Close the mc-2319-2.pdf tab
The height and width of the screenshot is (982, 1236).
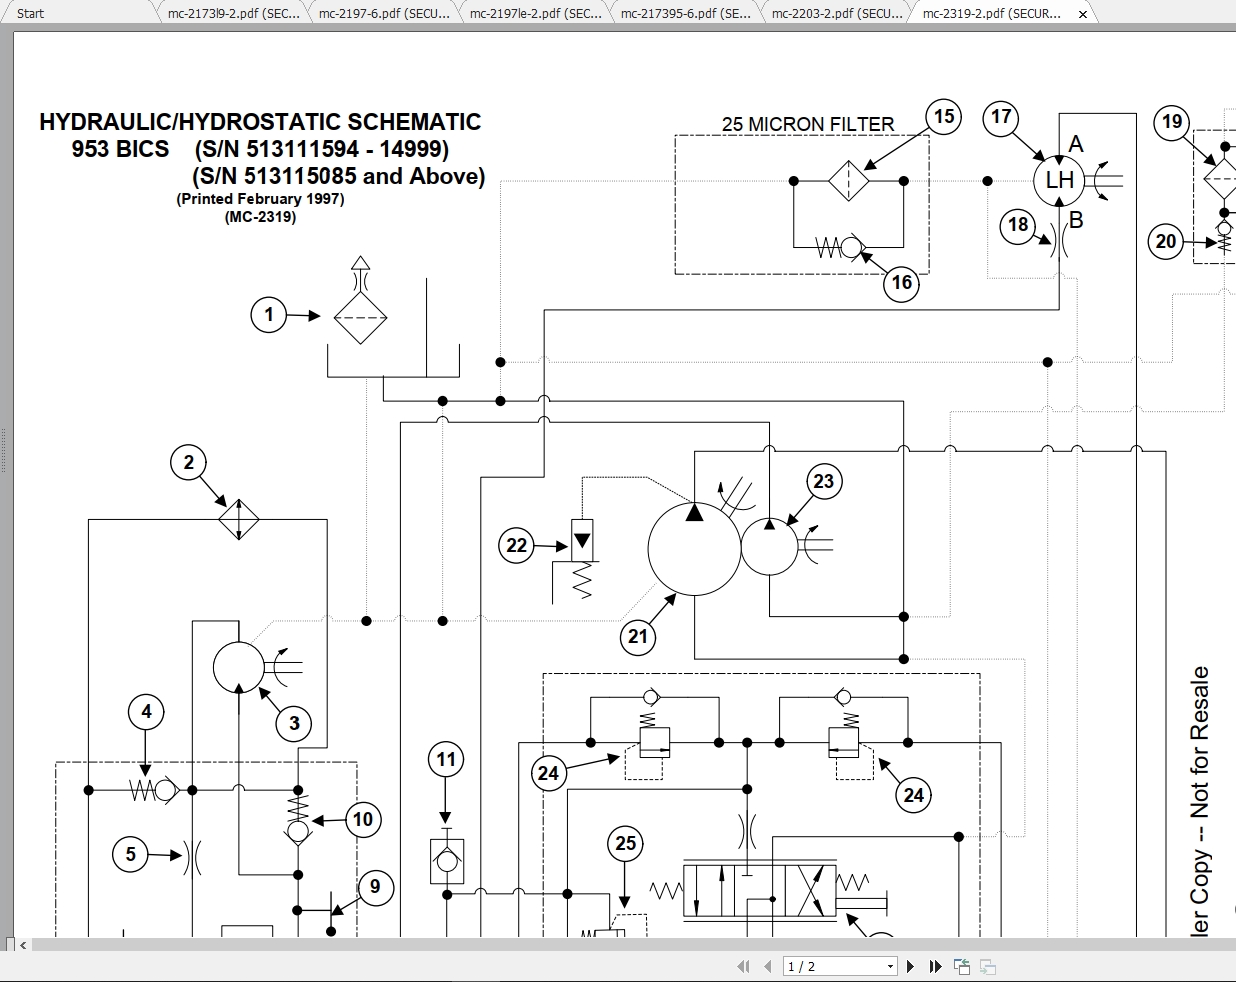click(x=1083, y=14)
